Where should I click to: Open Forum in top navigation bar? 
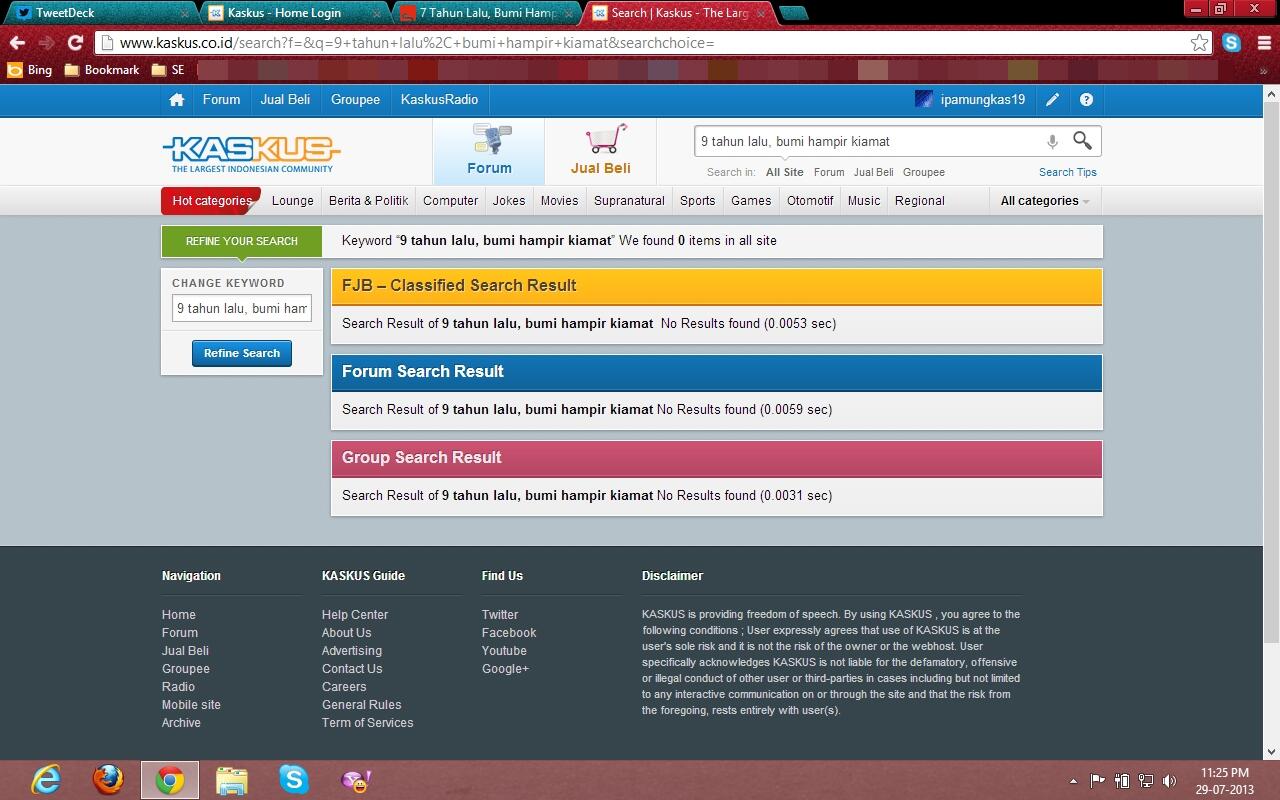[x=221, y=100]
